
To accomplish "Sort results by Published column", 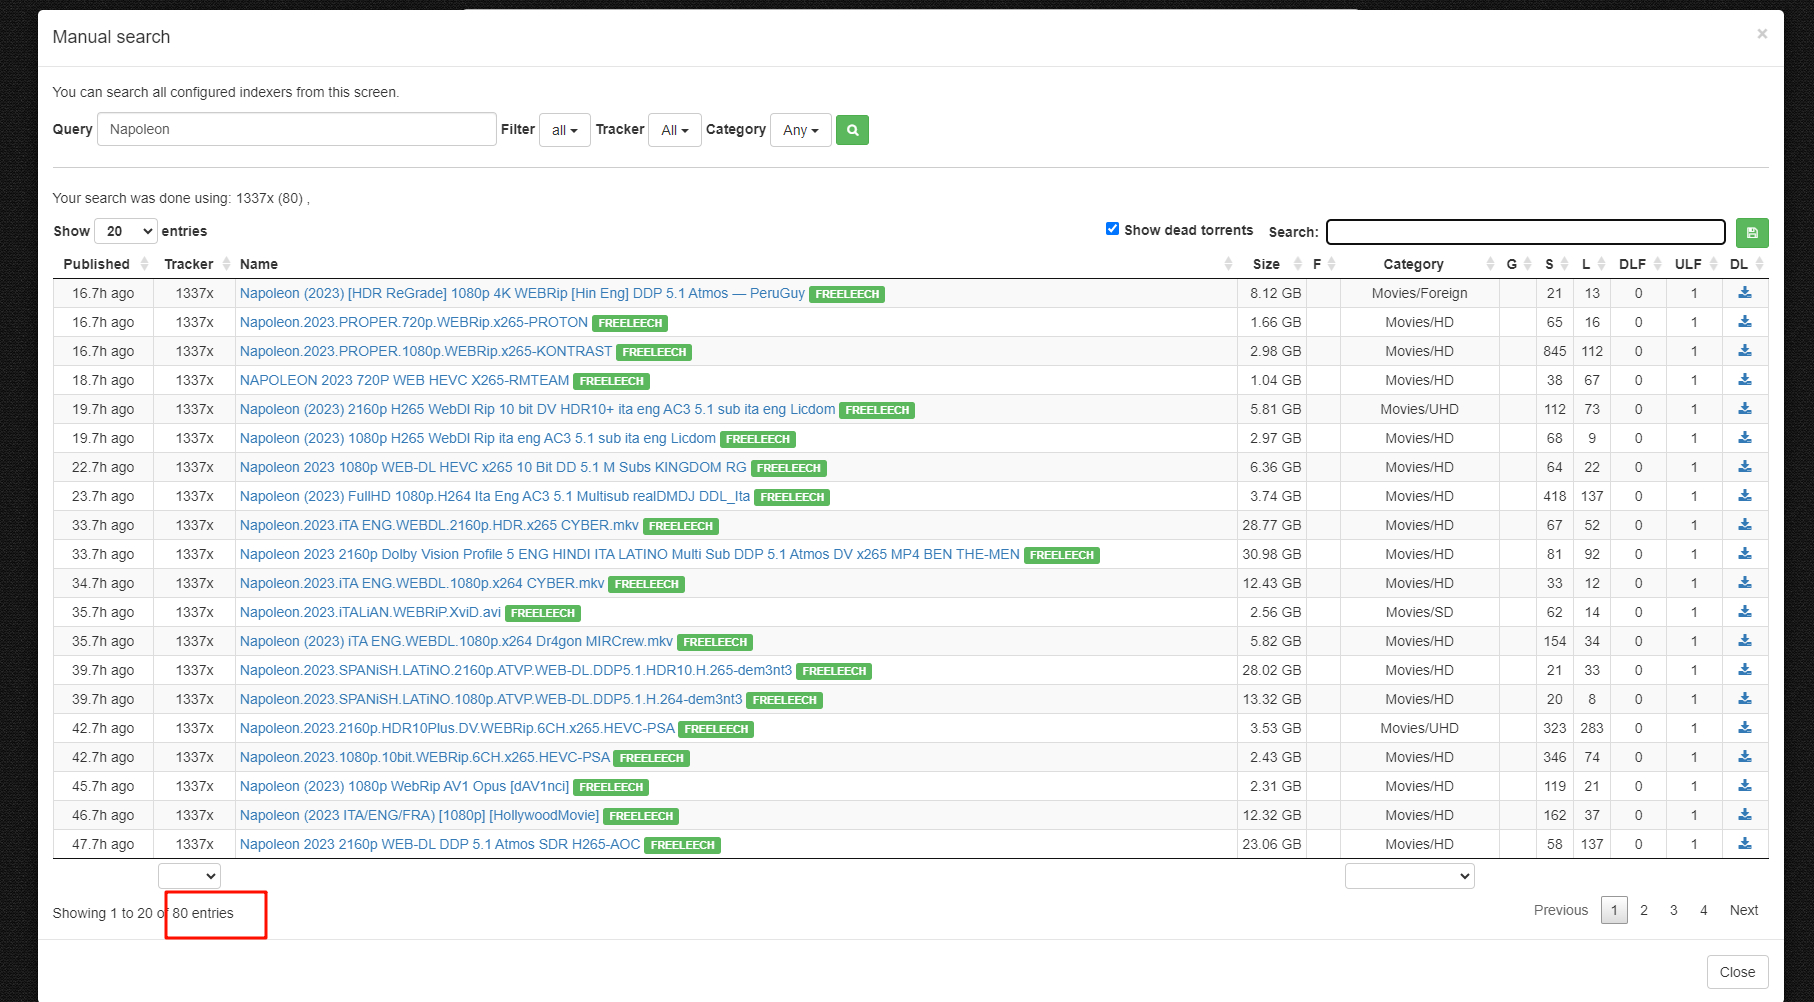I will 104,264.
